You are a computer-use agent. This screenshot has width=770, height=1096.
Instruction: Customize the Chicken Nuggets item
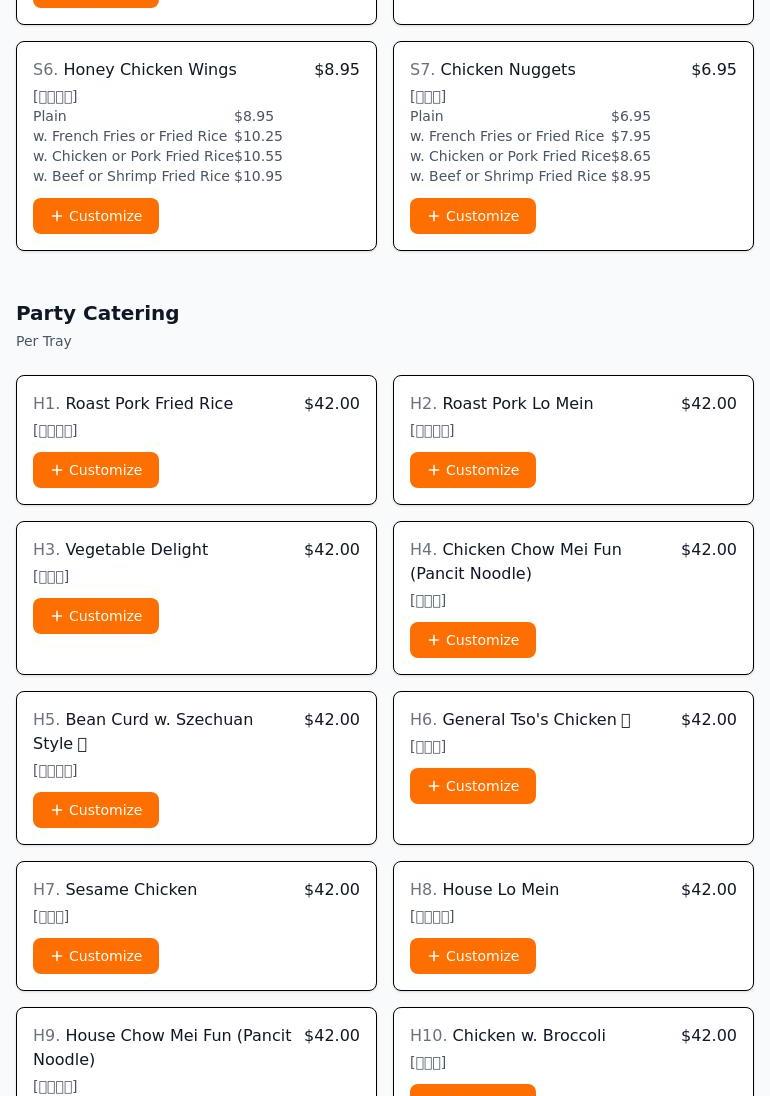[472, 216]
